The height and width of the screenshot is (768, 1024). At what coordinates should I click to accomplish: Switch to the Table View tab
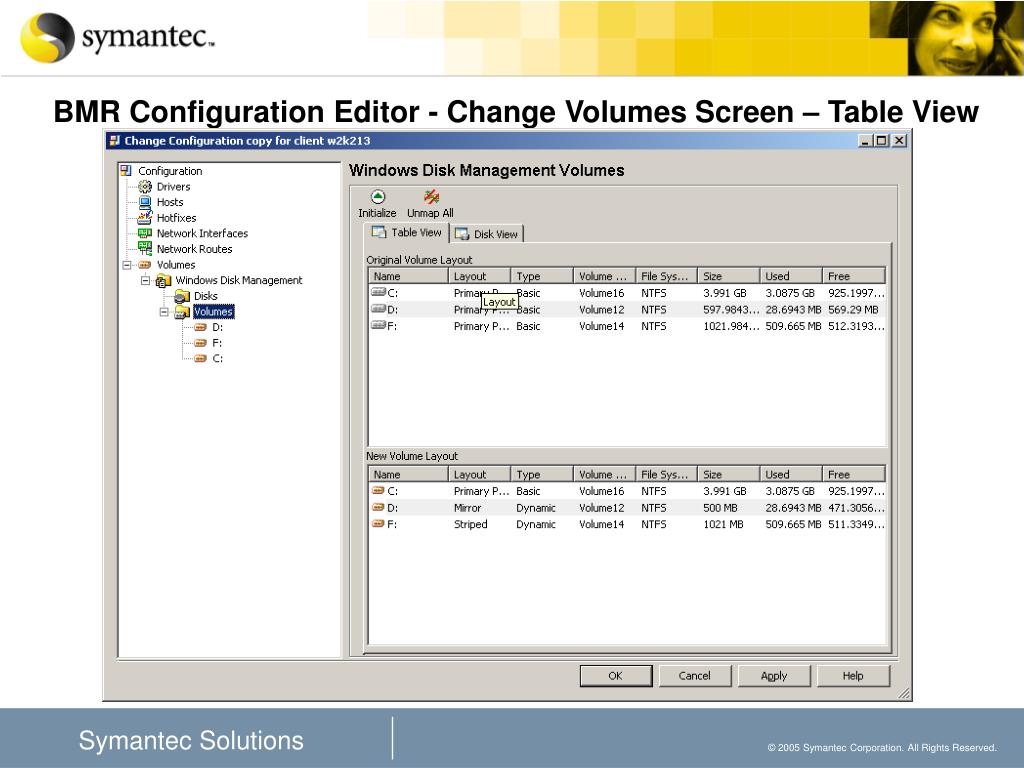(407, 232)
